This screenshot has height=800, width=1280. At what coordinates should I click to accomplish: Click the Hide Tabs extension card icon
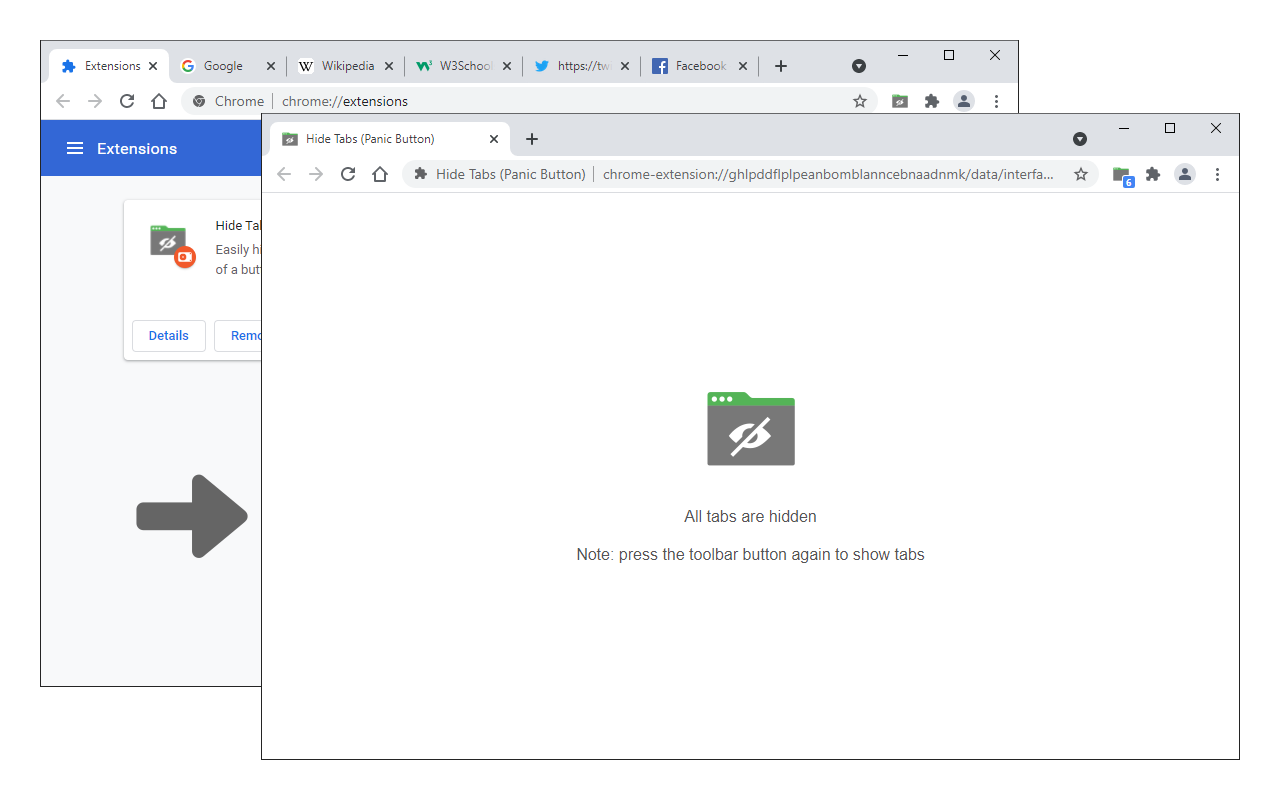[x=171, y=244]
